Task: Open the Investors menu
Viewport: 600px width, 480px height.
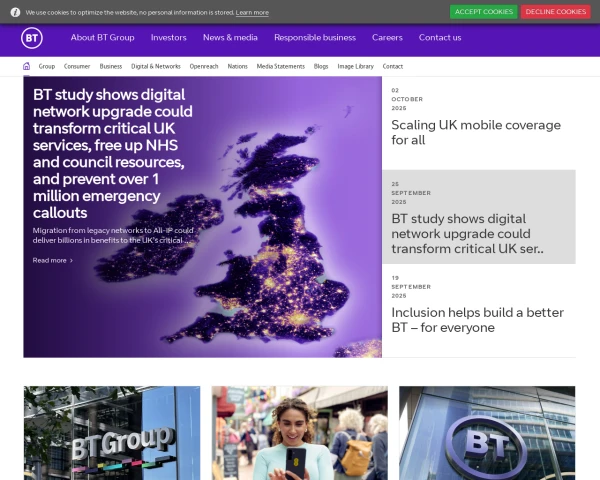Action: (x=169, y=38)
